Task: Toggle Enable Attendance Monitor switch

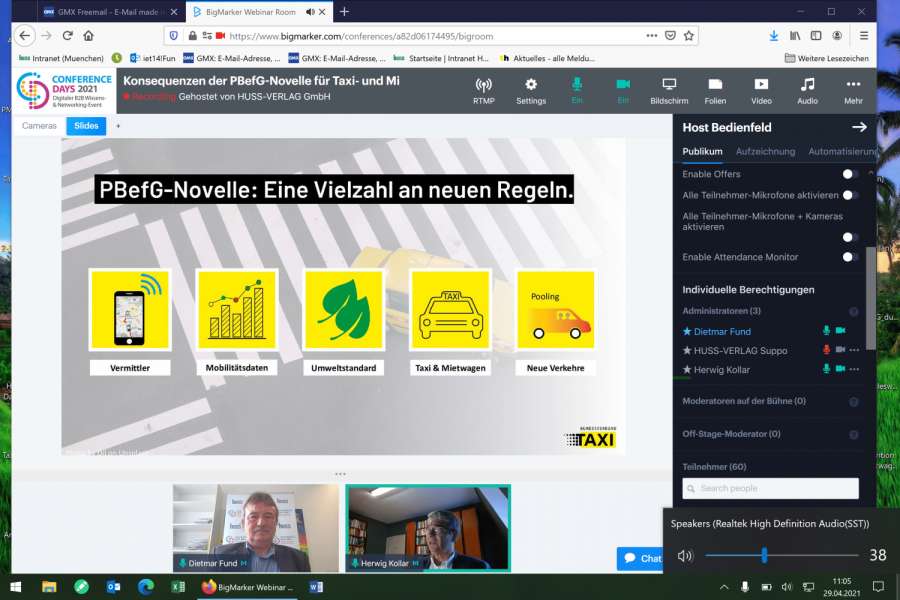Action: coord(850,257)
